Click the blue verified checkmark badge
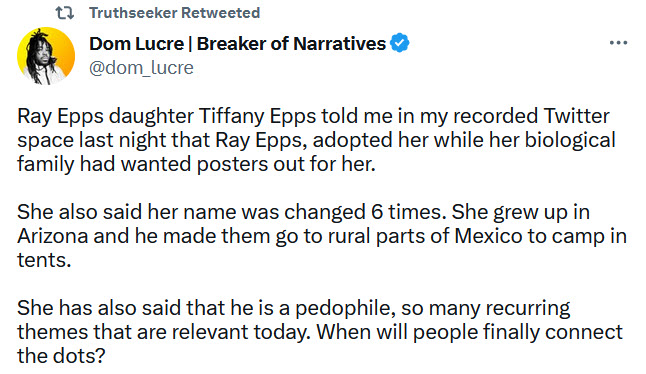This screenshot has height=374, width=646. click(400, 43)
